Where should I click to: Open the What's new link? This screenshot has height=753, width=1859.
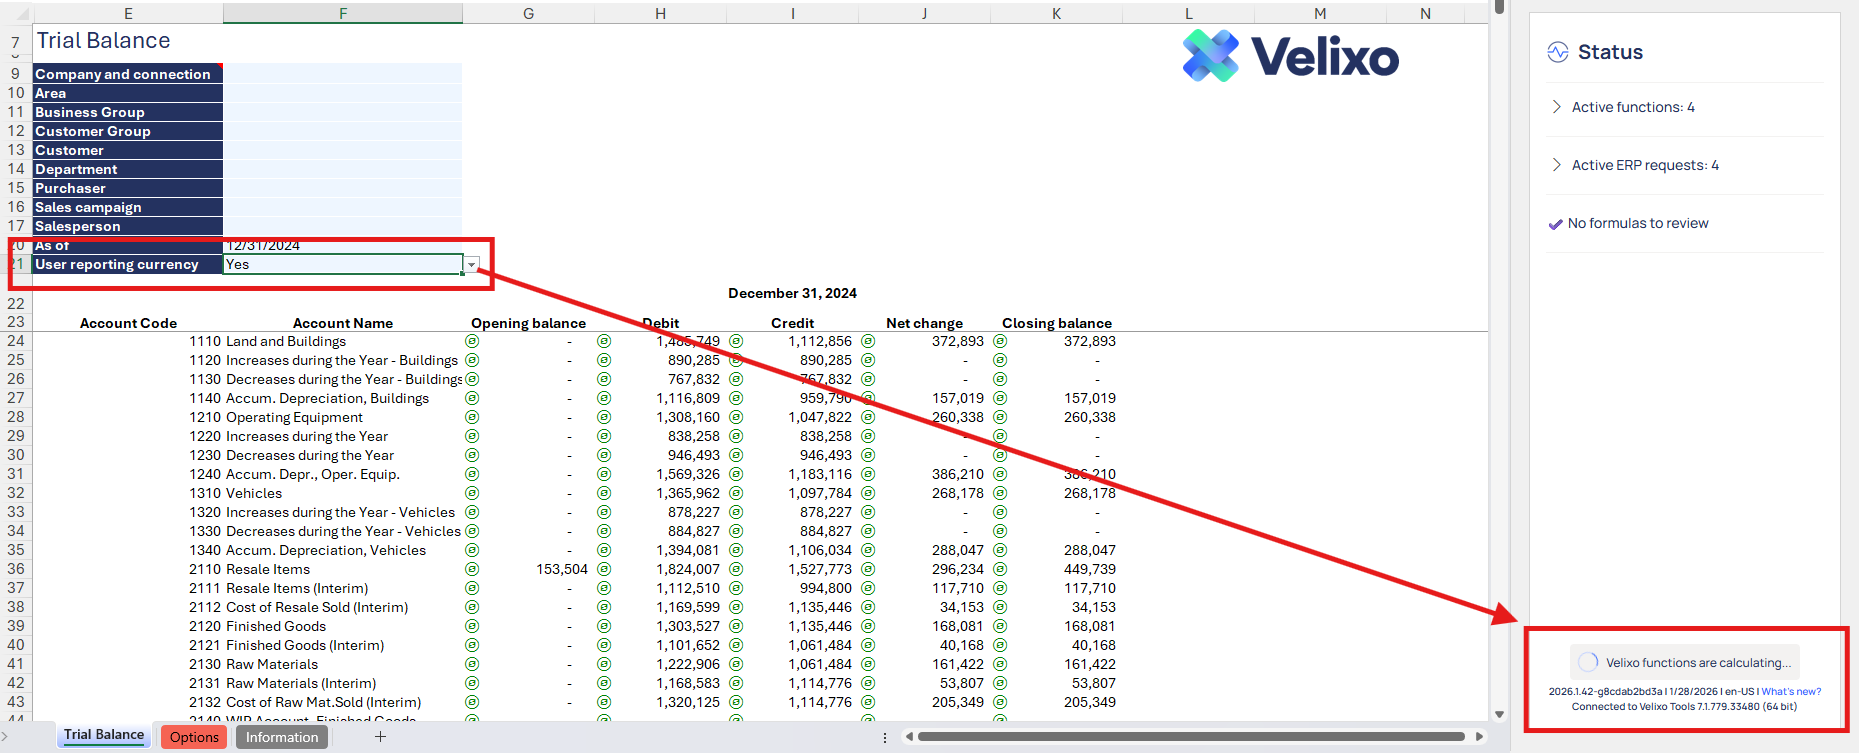(x=1790, y=691)
